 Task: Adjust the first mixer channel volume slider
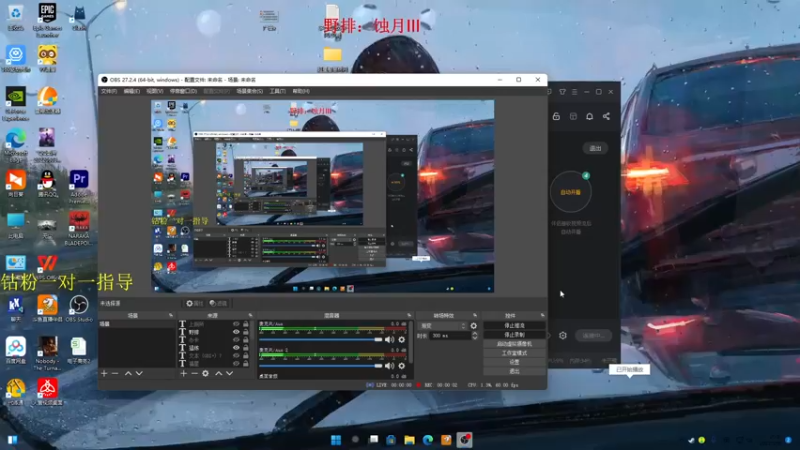click(320, 339)
